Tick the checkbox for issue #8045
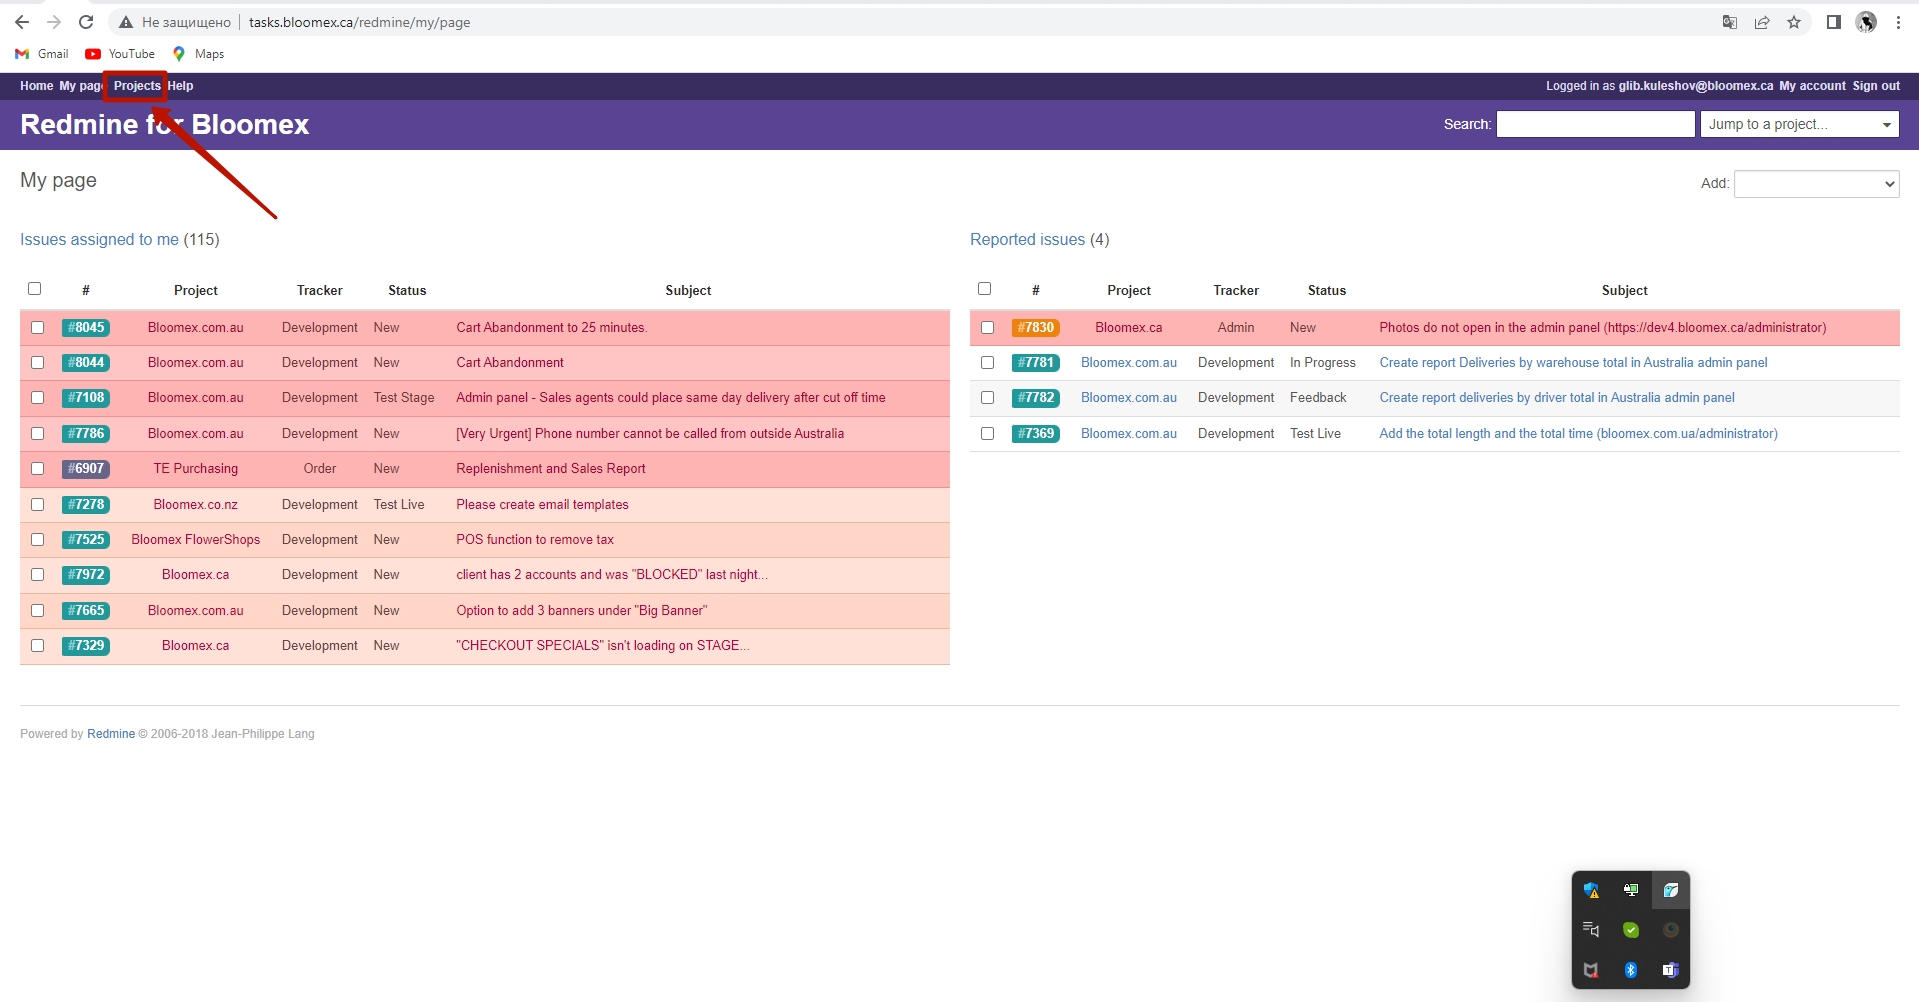Viewport: 1919px width, 1002px height. tap(38, 327)
